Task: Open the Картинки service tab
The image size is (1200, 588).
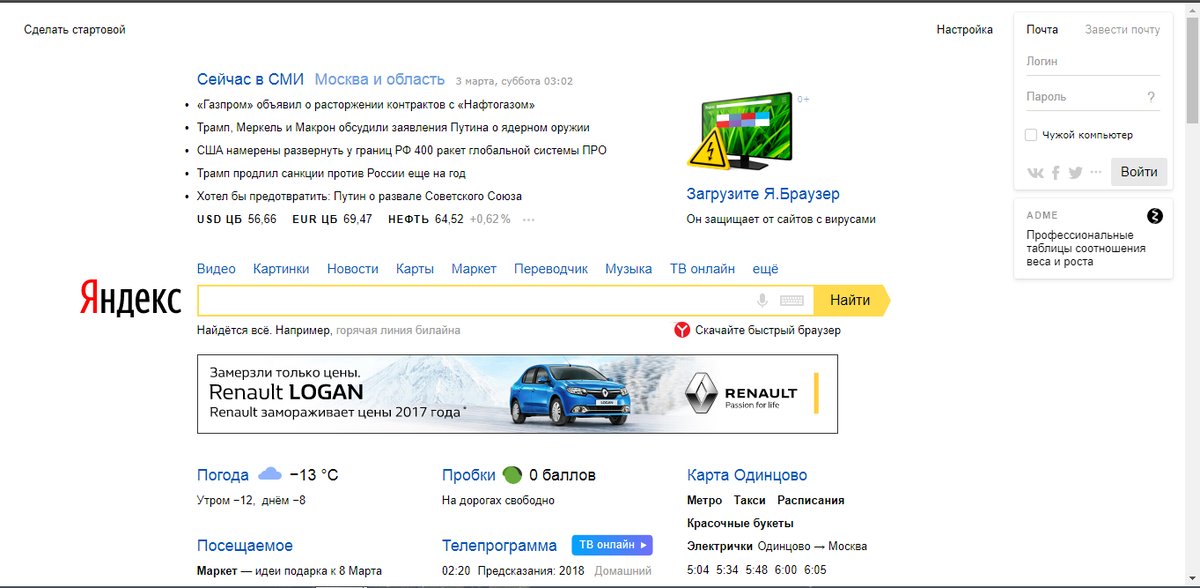Action: tap(281, 269)
